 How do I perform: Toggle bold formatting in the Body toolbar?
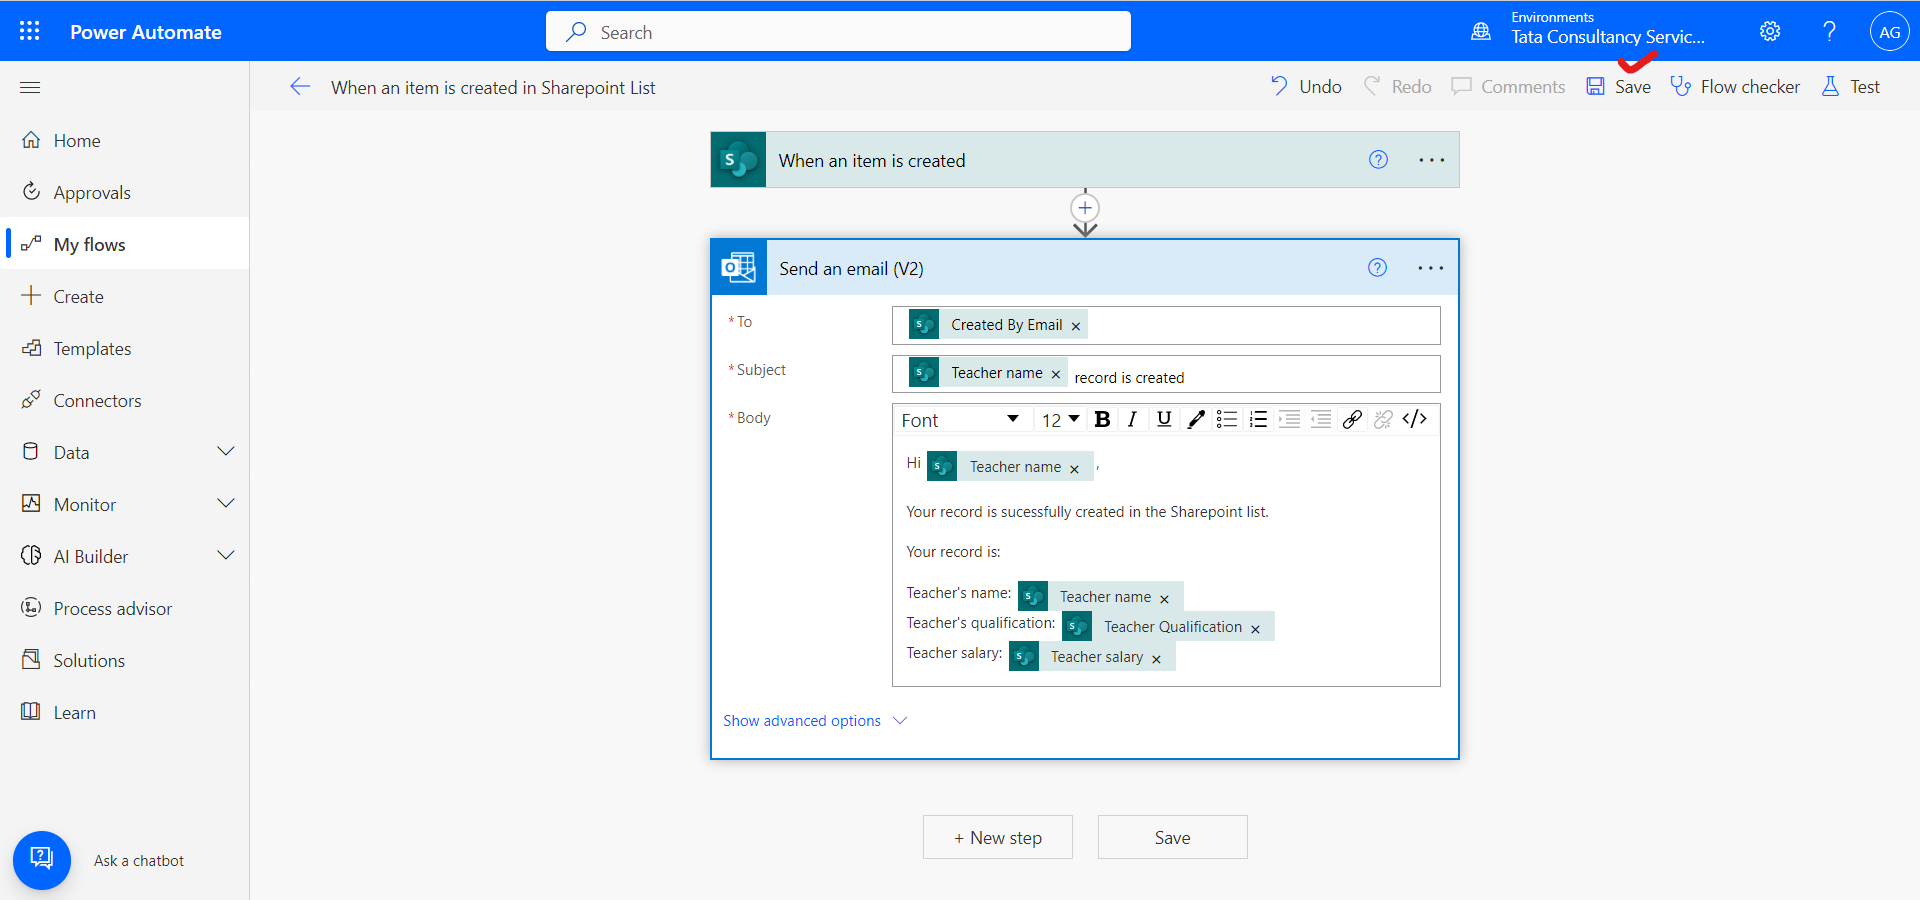[1101, 419]
